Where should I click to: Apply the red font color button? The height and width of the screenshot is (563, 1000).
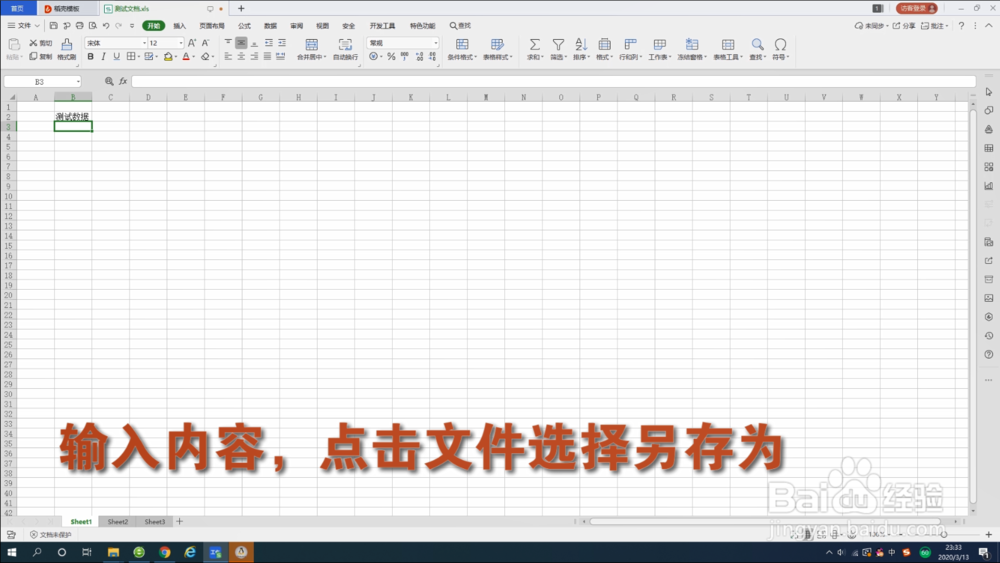[186, 57]
